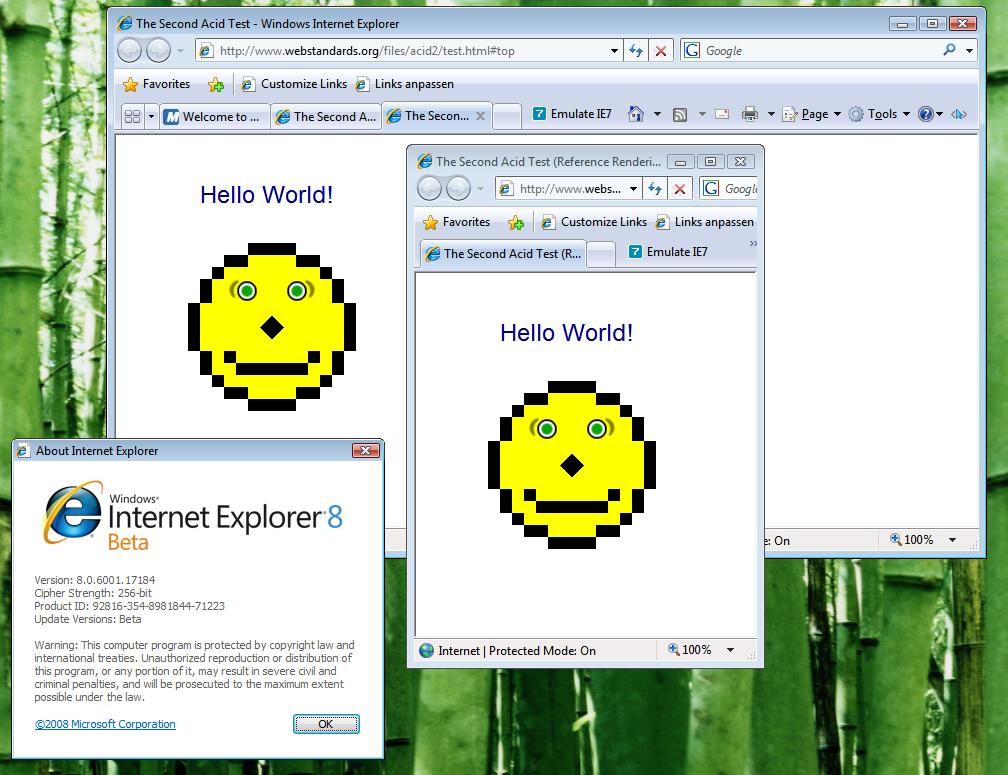Click 'Update Versions: Beta' text
The height and width of the screenshot is (775, 1008).
87,619
